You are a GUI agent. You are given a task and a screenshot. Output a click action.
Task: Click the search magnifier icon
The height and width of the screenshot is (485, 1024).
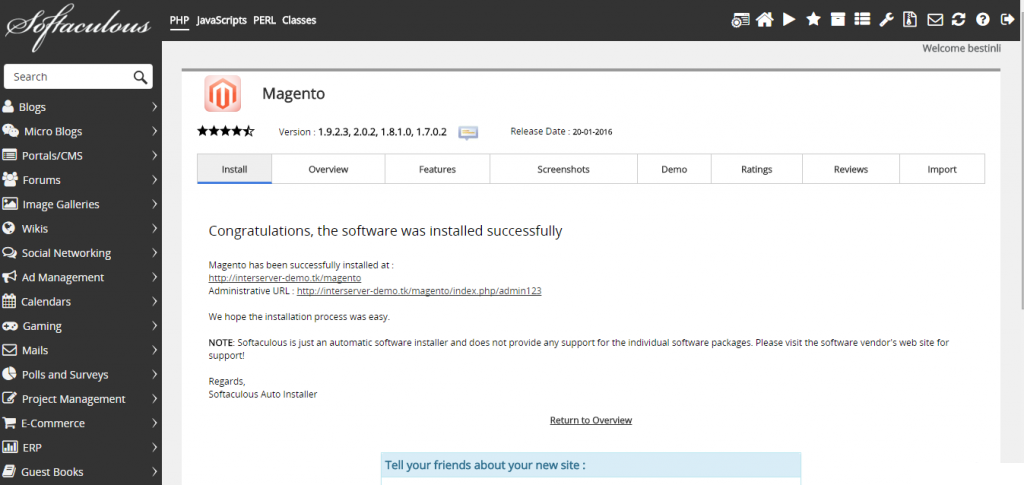pyautogui.click(x=140, y=77)
